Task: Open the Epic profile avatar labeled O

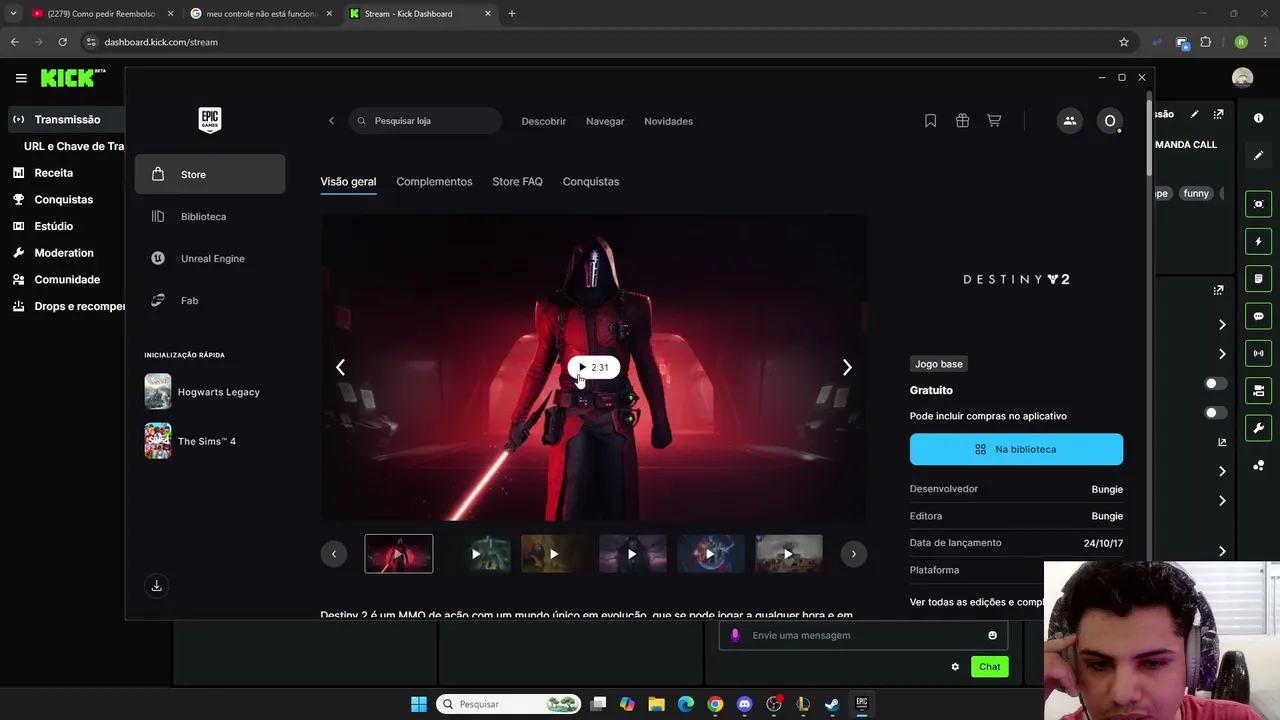Action: (x=1109, y=121)
